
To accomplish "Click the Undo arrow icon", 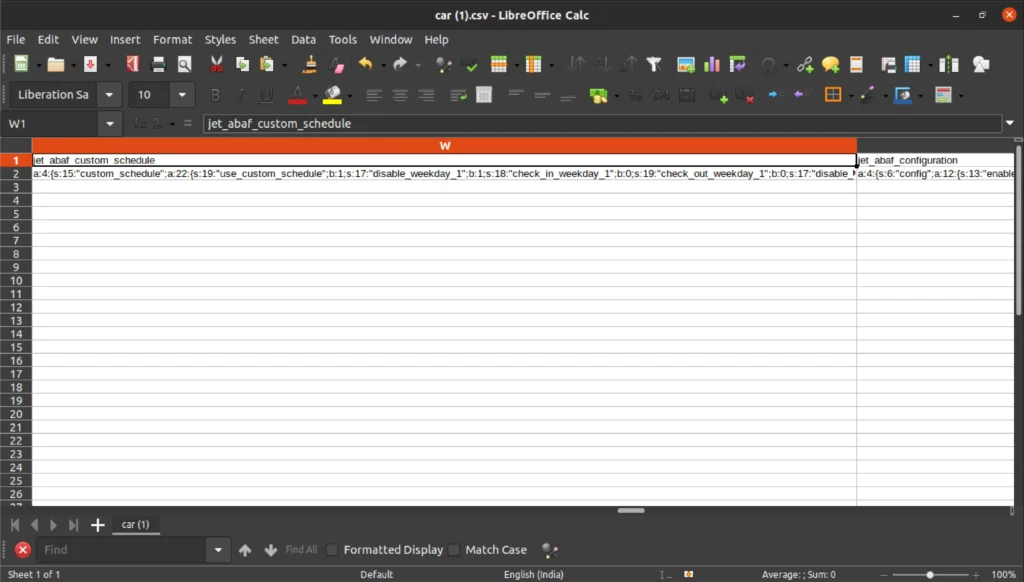I will [x=365, y=64].
